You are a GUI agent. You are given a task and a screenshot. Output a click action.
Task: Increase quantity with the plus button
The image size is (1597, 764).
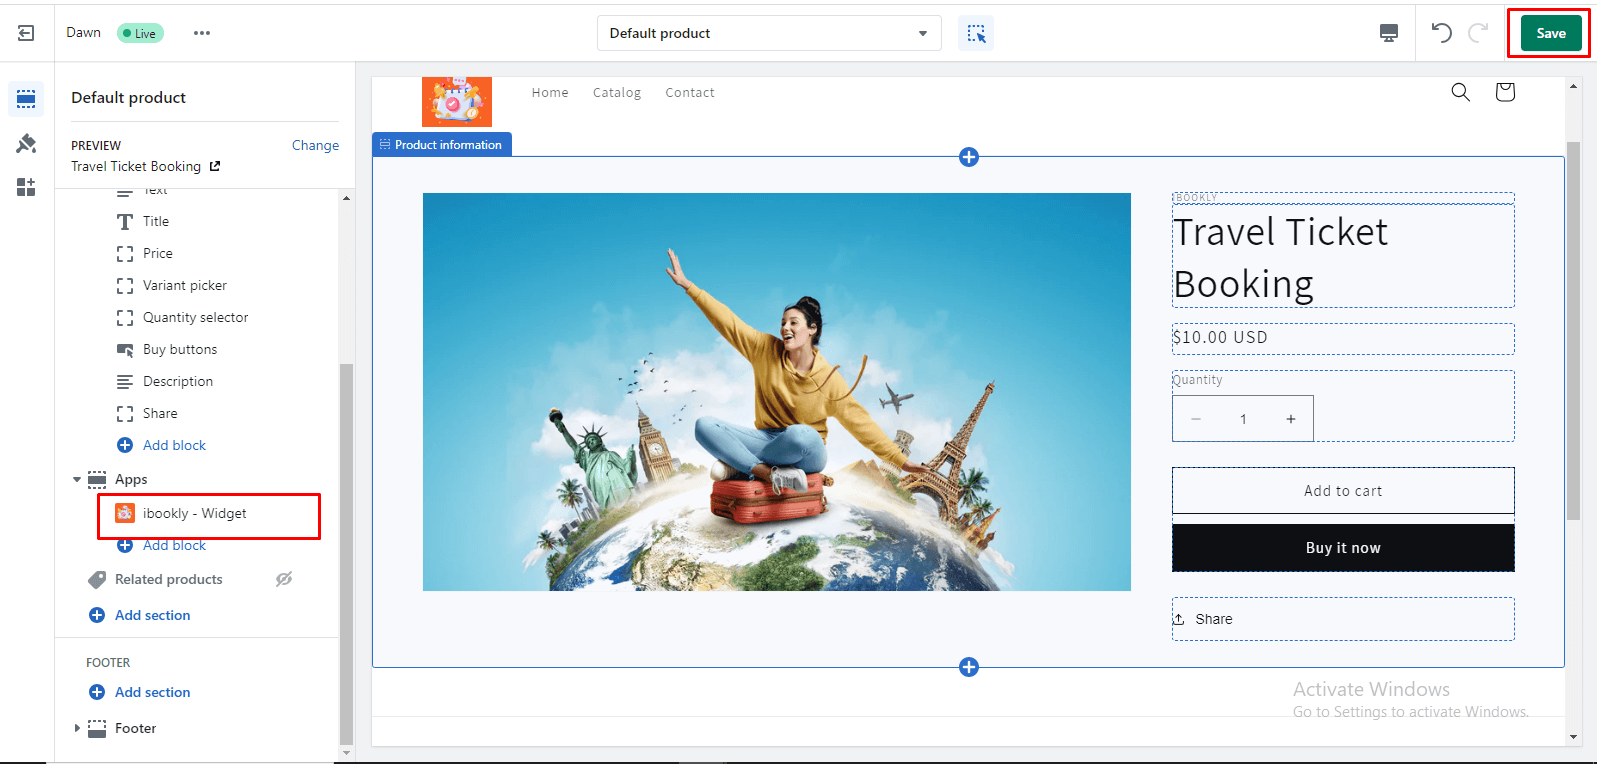click(x=1290, y=419)
